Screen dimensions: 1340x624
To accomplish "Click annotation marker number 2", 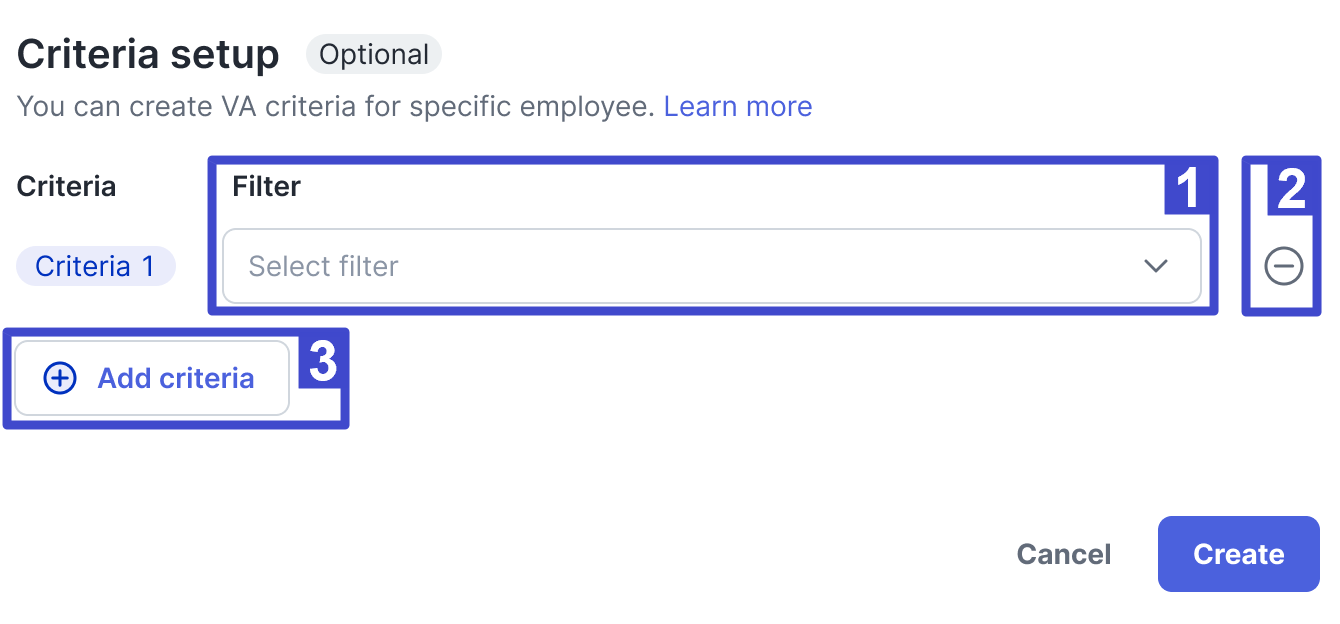I will tap(1292, 188).
